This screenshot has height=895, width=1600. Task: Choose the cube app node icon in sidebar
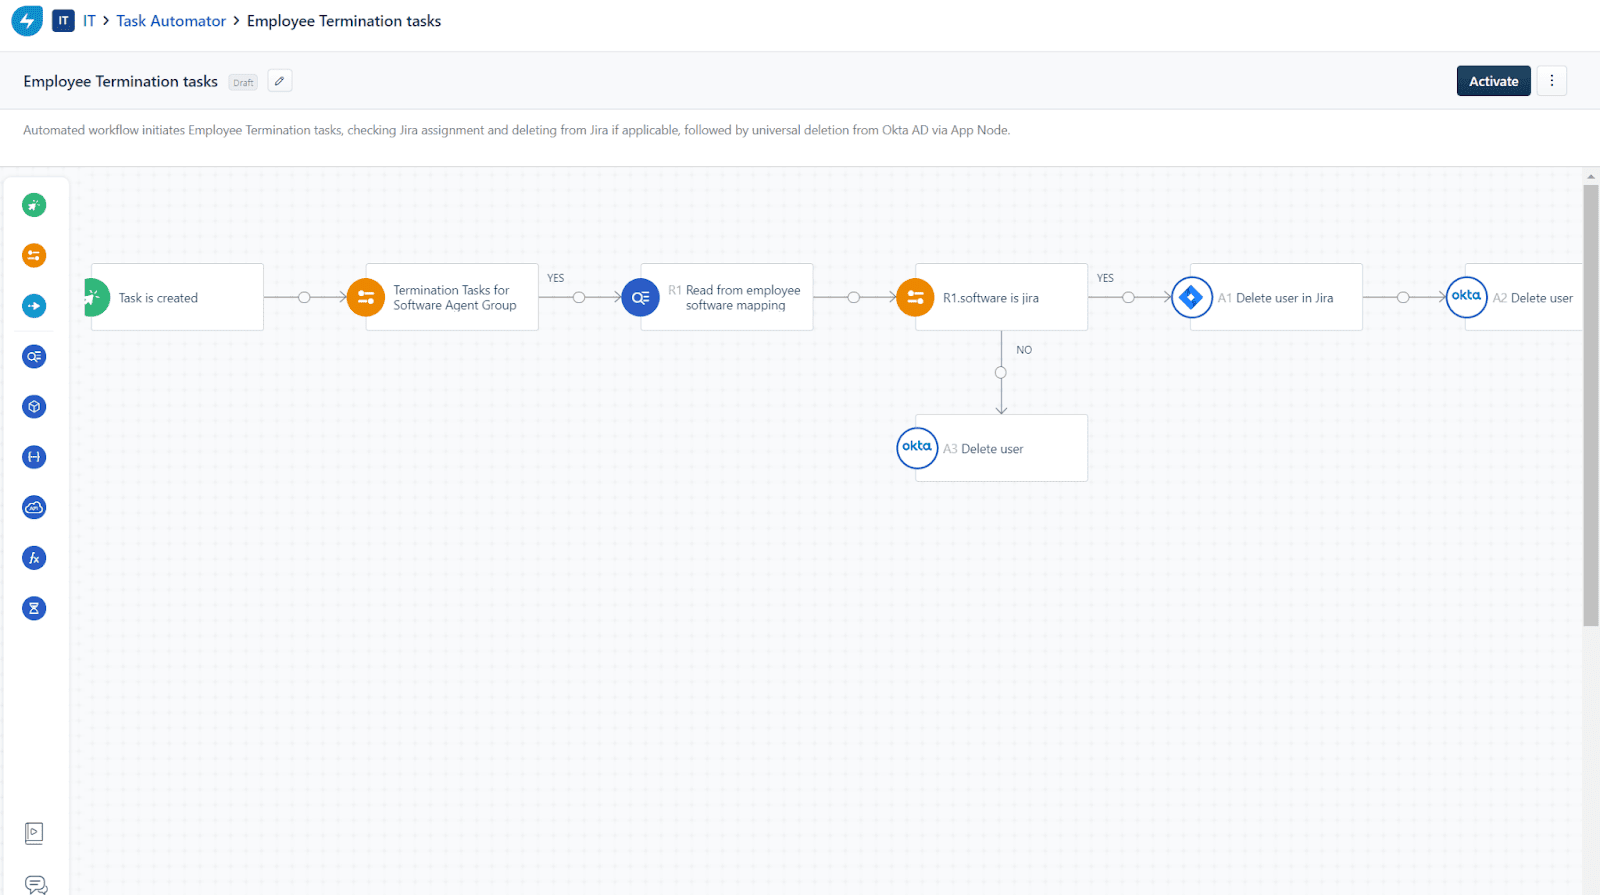[x=34, y=407]
